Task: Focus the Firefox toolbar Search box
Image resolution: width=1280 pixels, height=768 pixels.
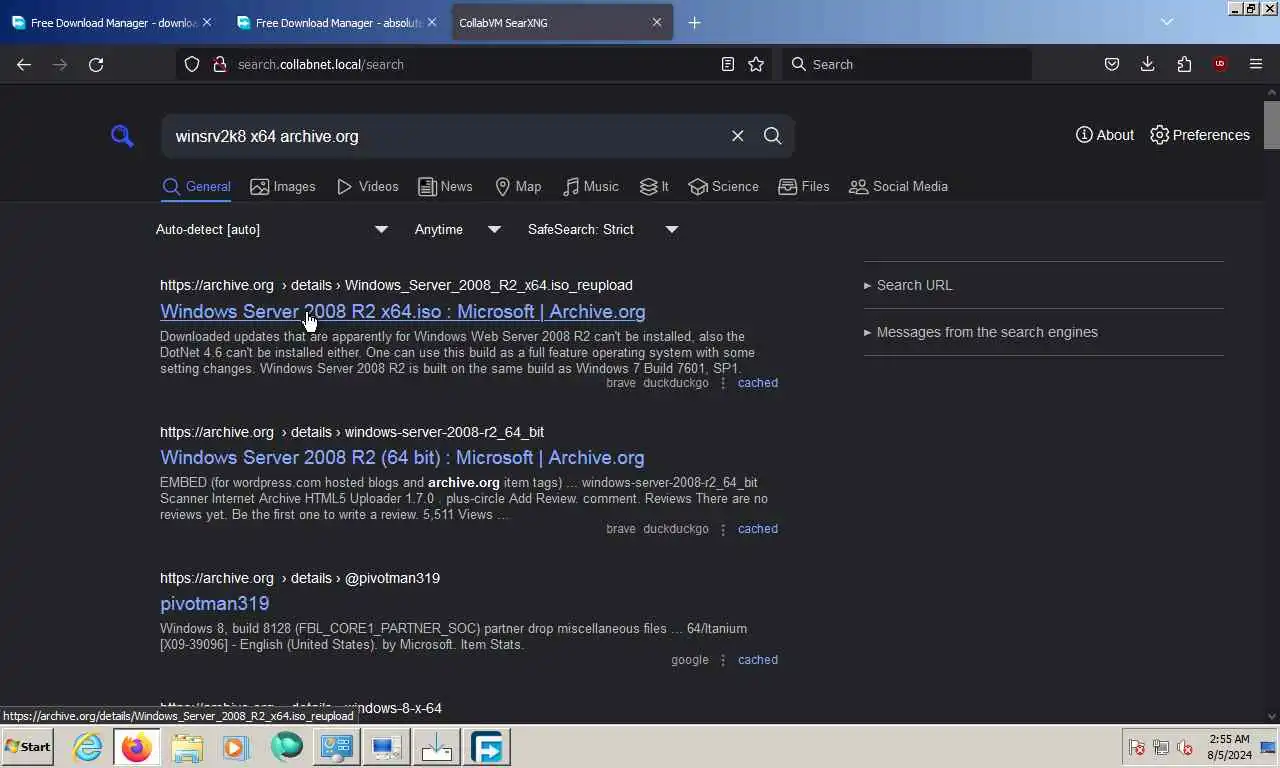Action: [x=906, y=64]
